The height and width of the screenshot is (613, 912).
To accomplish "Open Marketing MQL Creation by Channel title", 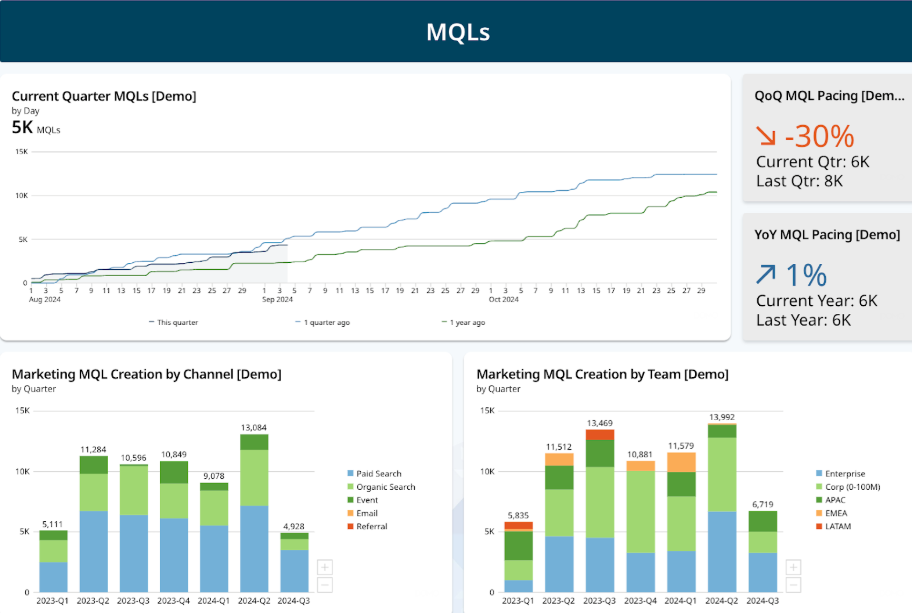I will (x=147, y=374).
